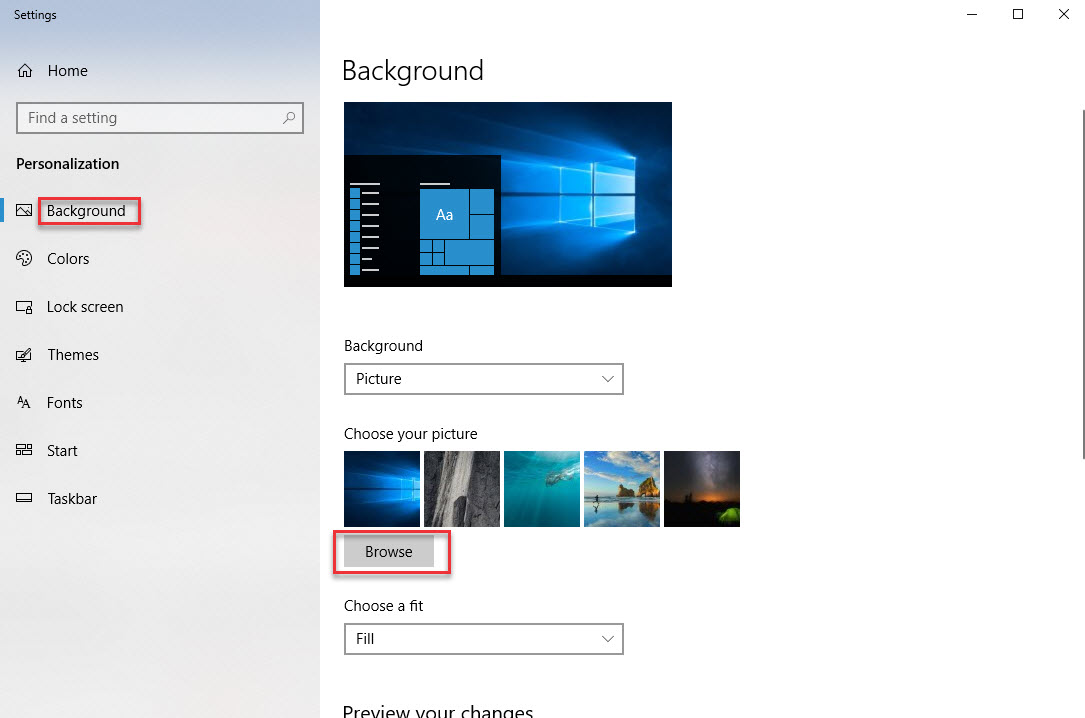
Task: Choose the gray rock cliff wallpaper
Action: tap(462, 489)
